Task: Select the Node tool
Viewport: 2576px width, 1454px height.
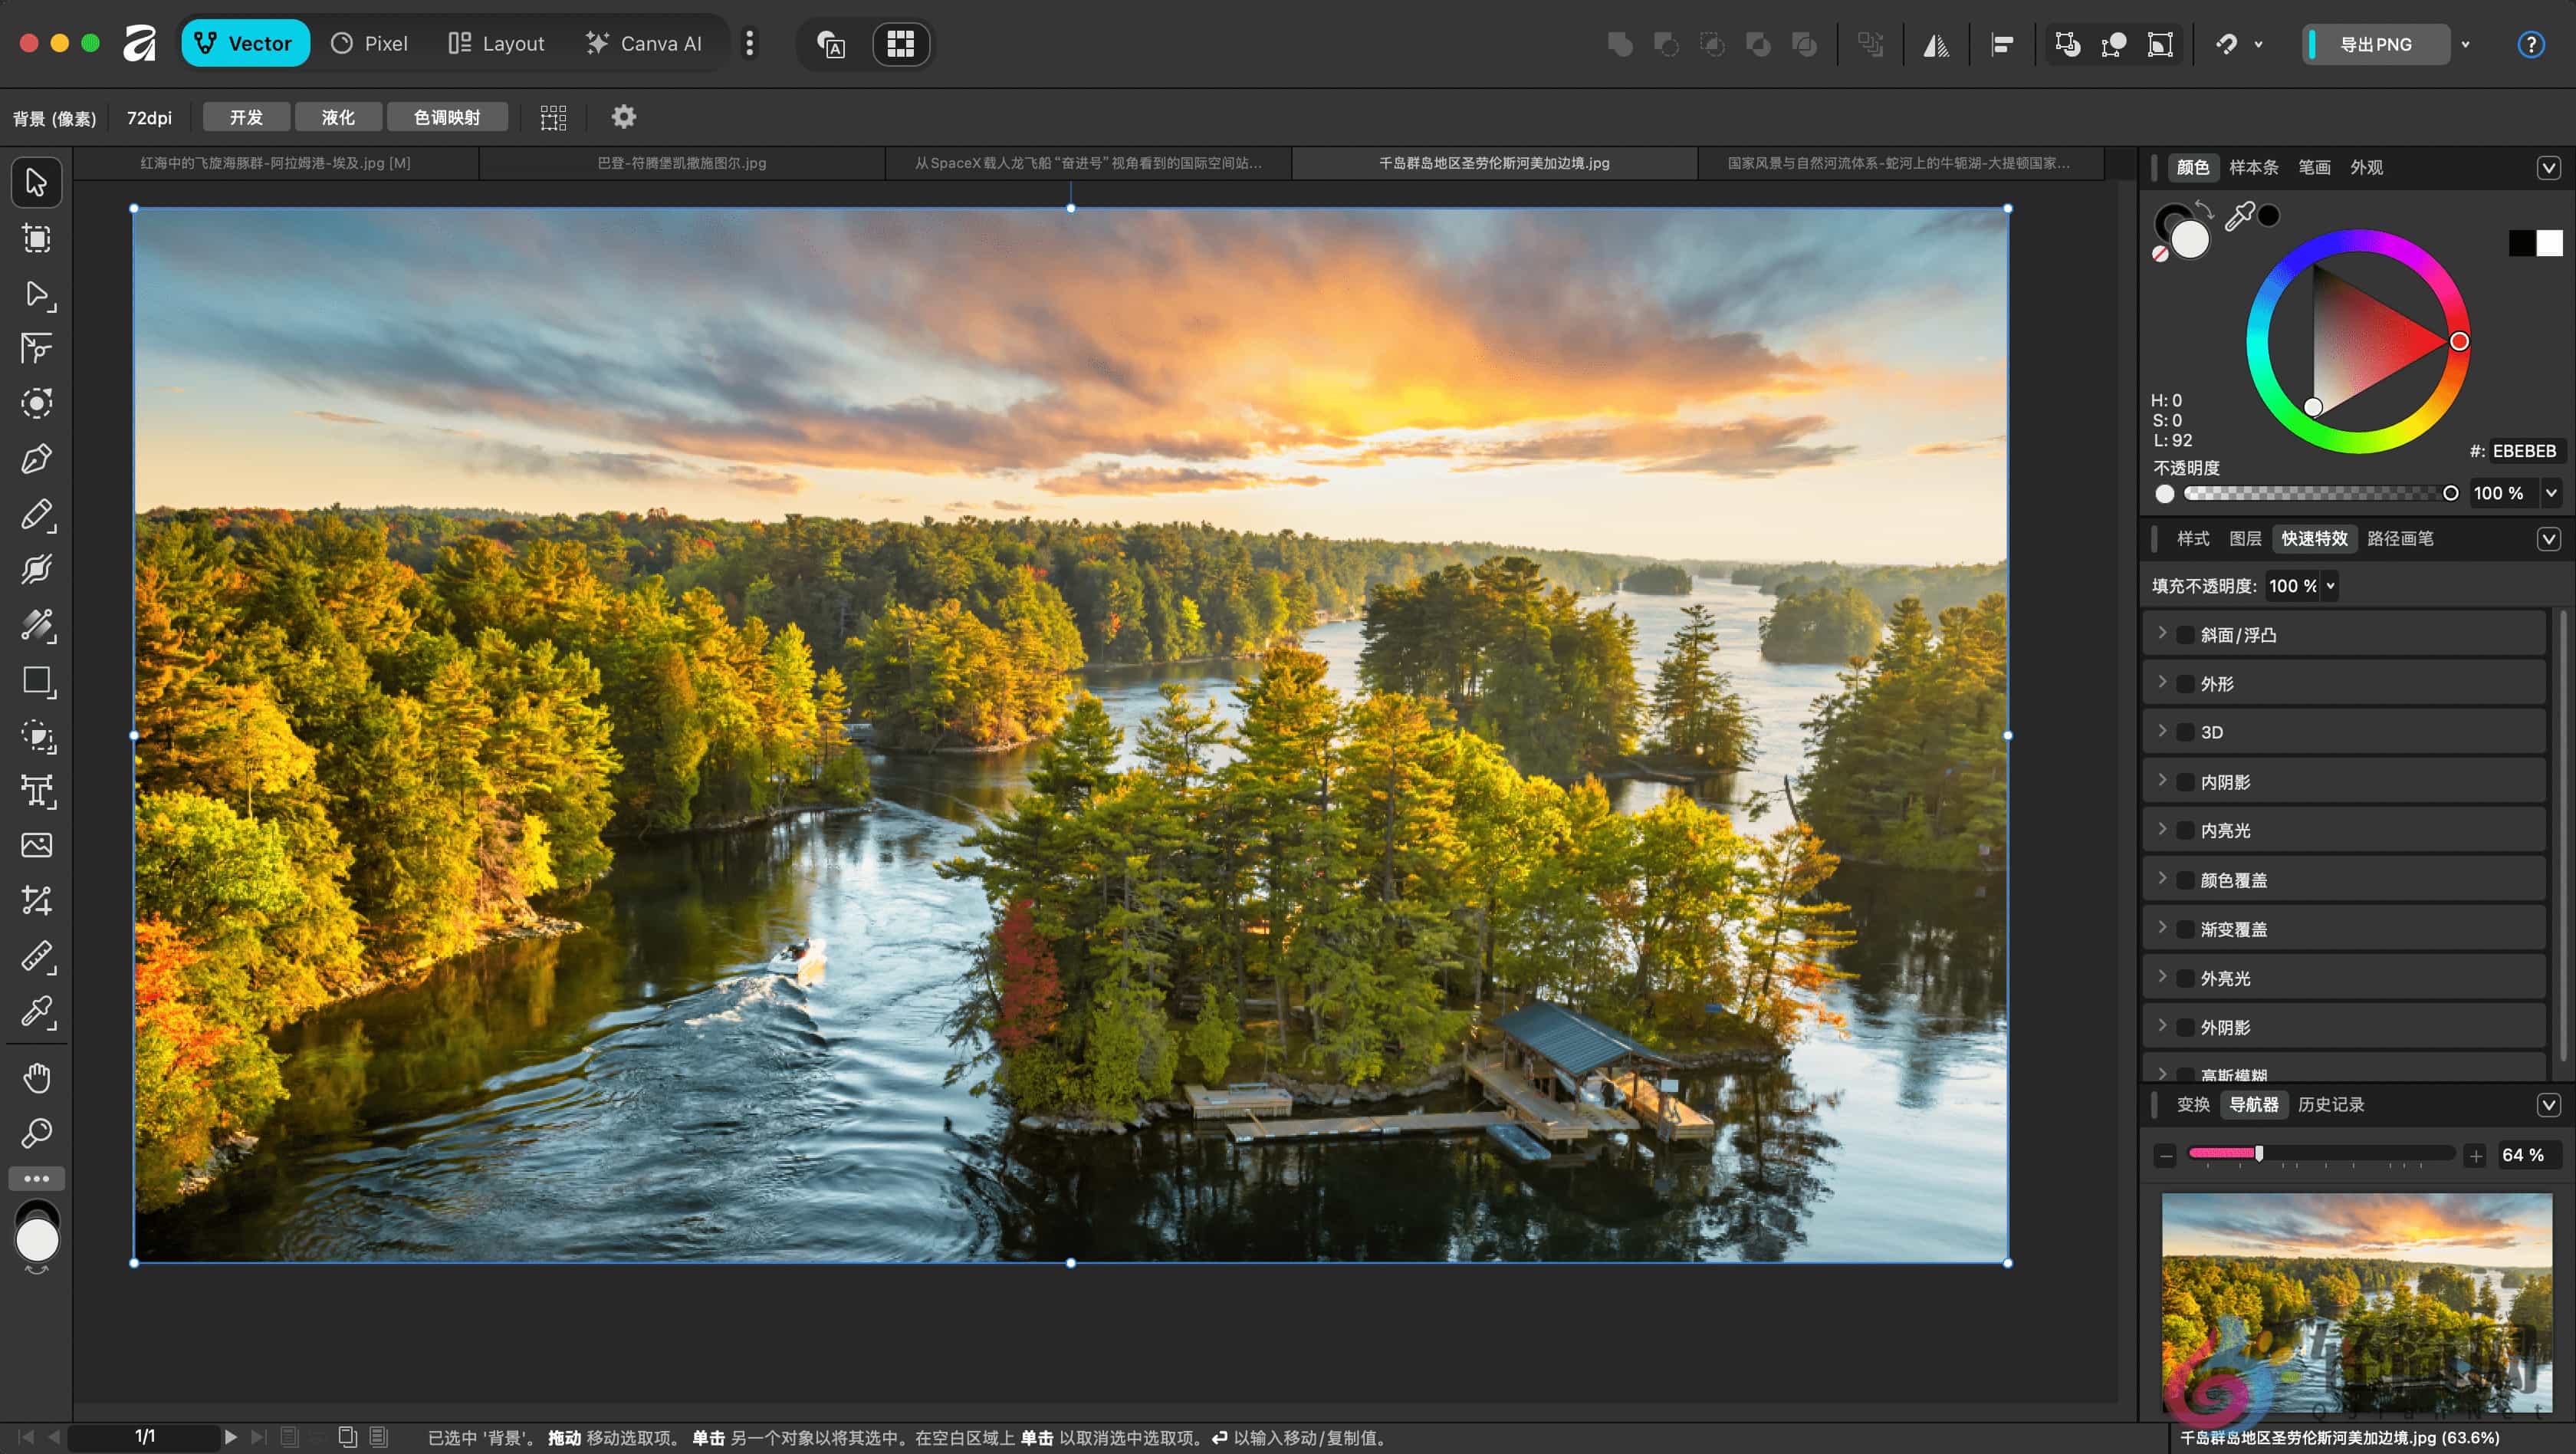Action: [x=36, y=294]
